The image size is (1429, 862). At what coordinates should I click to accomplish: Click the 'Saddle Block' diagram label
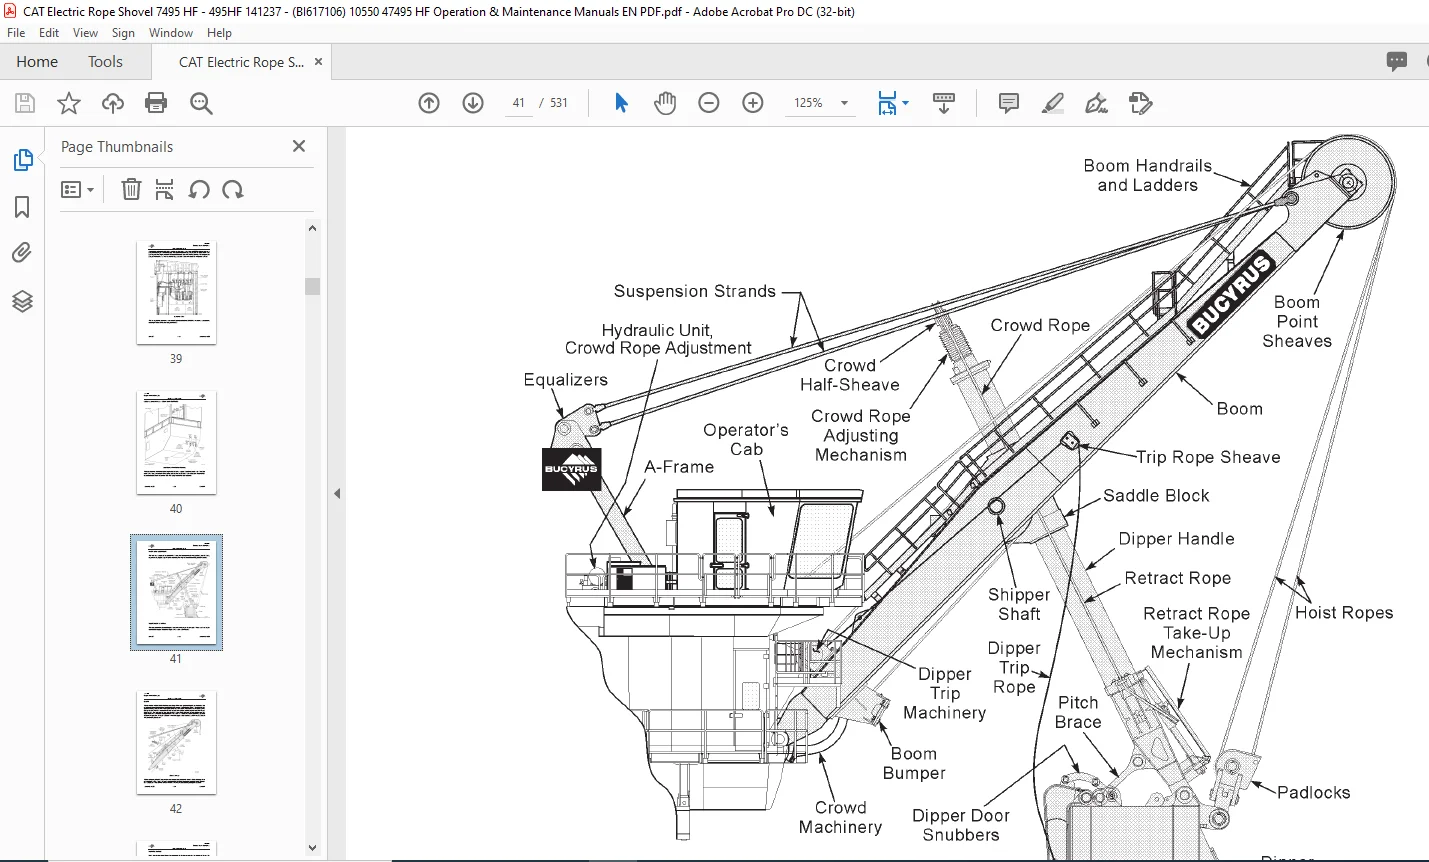pos(1156,496)
